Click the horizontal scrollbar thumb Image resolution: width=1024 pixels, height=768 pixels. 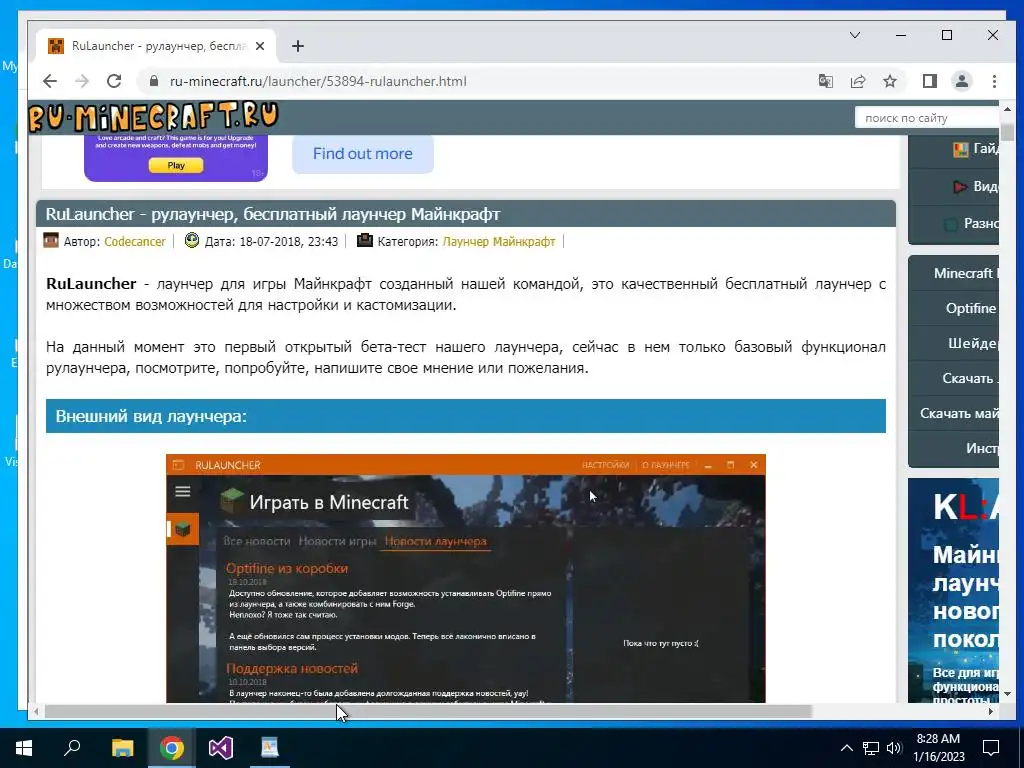427,711
